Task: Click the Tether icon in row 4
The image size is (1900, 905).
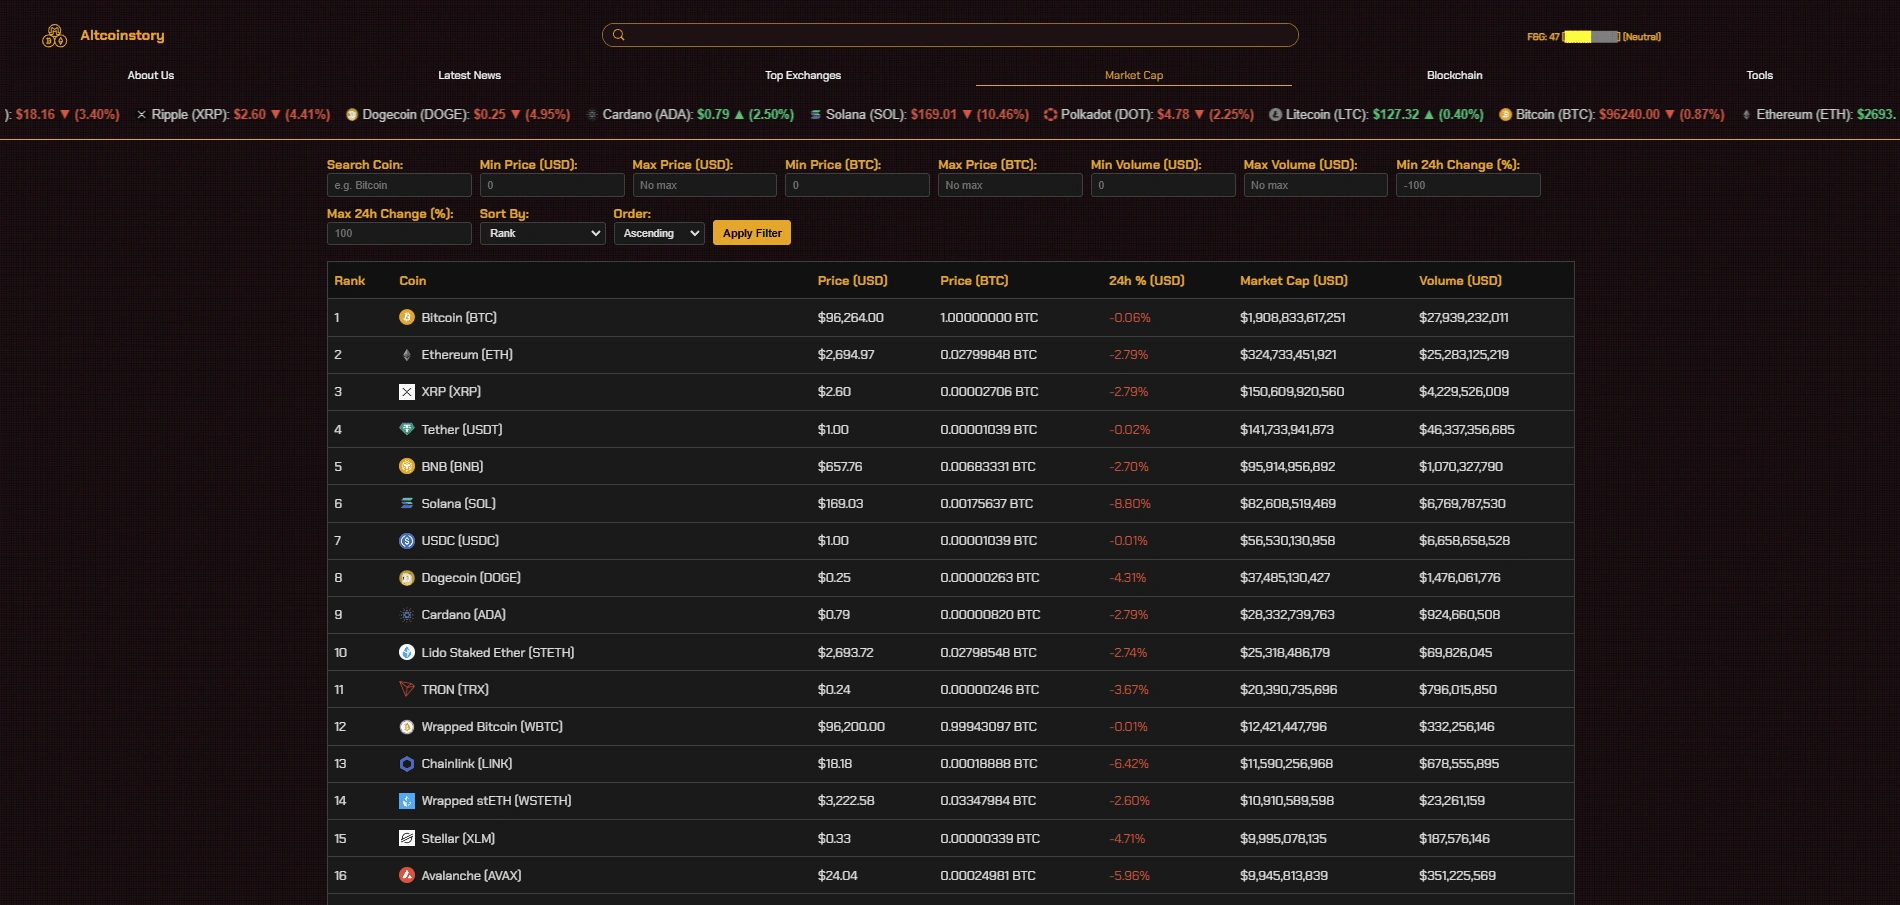Action: pos(407,429)
